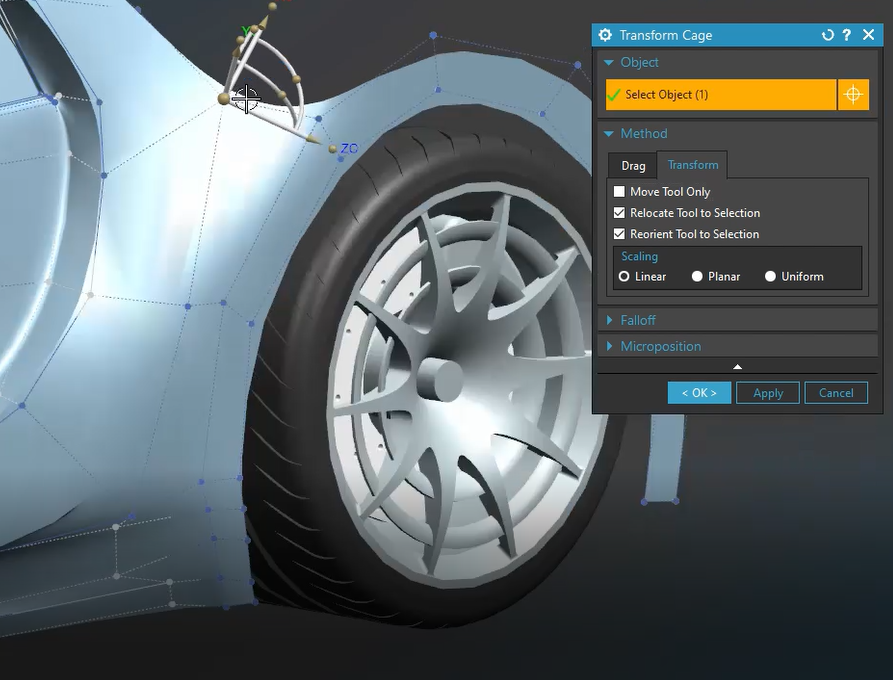Click the Select Object (1) field
Viewport: 893px width, 680px height.
pyautogui.click(x=720, y=95)
